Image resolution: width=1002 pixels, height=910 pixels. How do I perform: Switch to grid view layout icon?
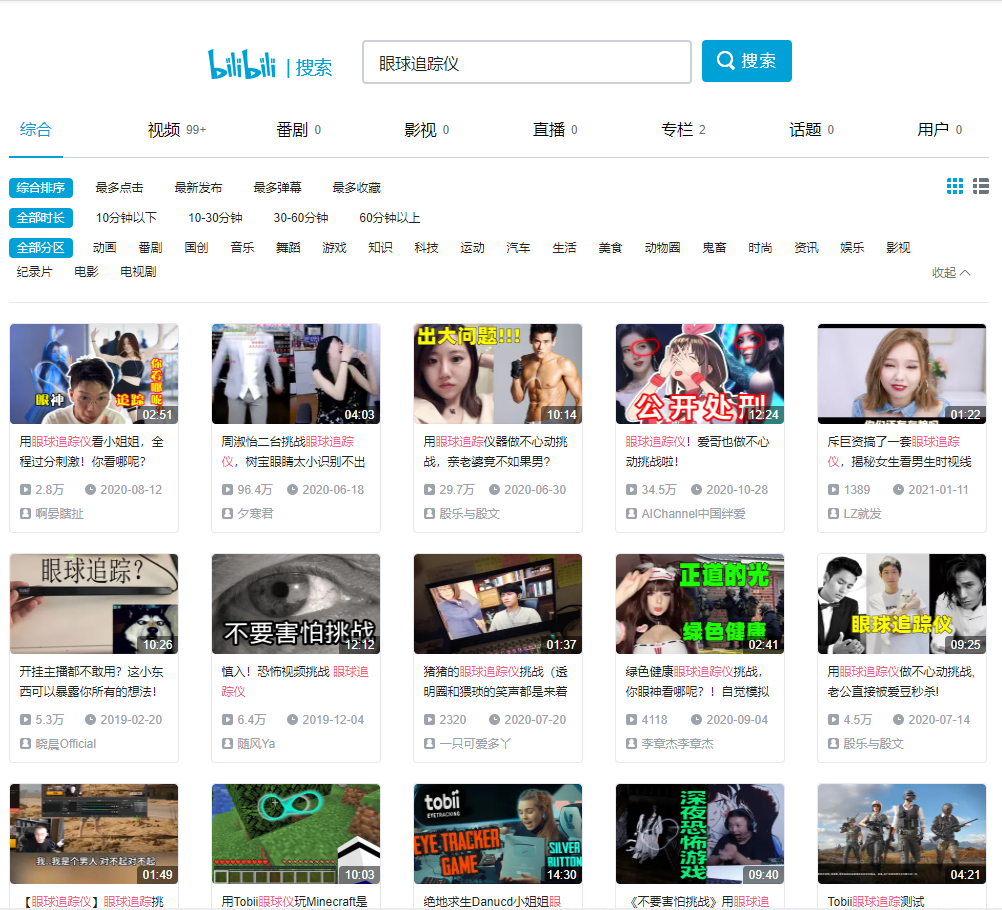pos(955,186)
